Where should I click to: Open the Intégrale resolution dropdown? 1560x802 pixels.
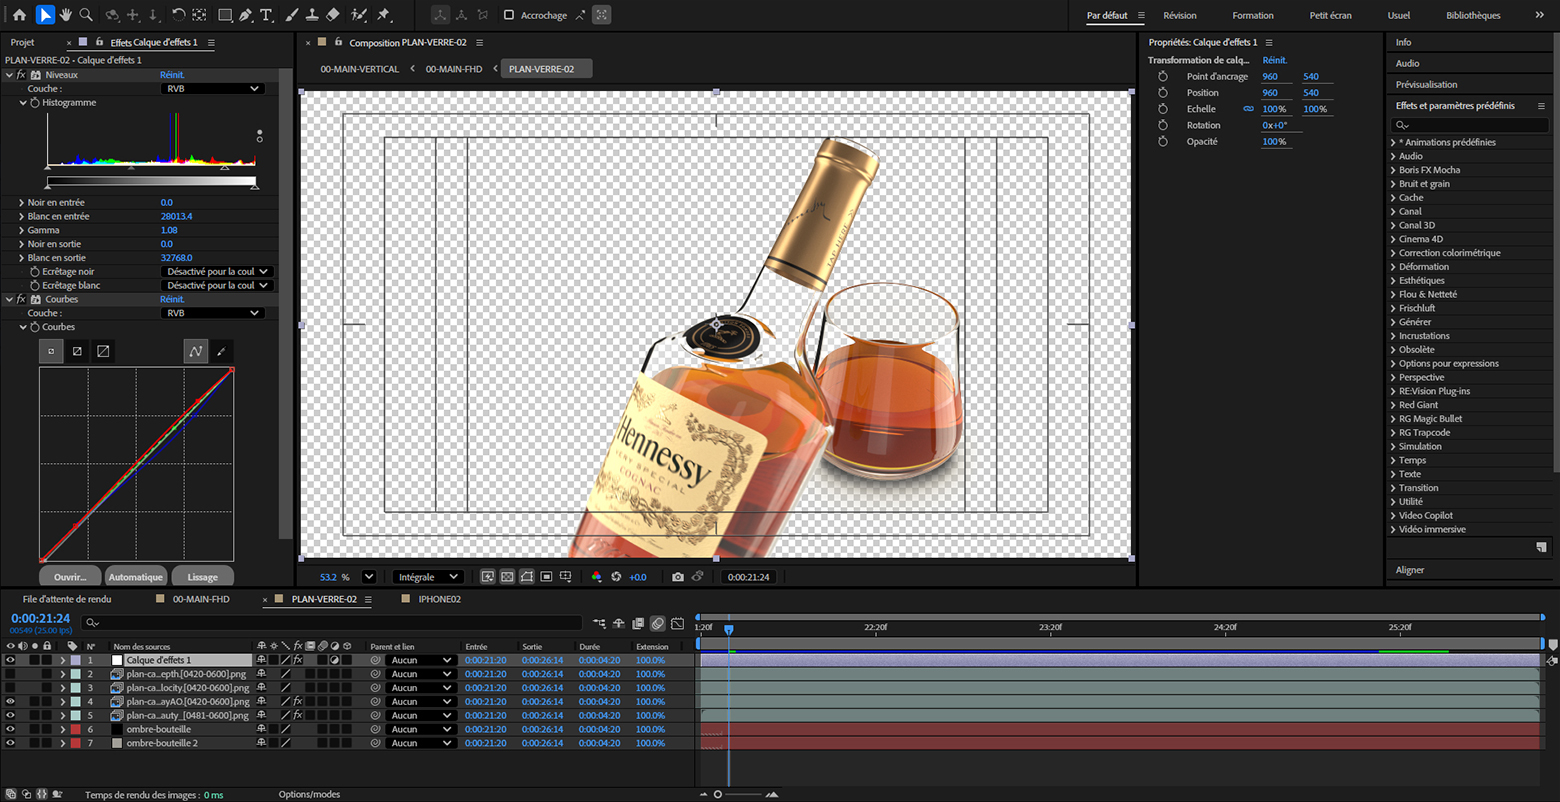(427, 577)
